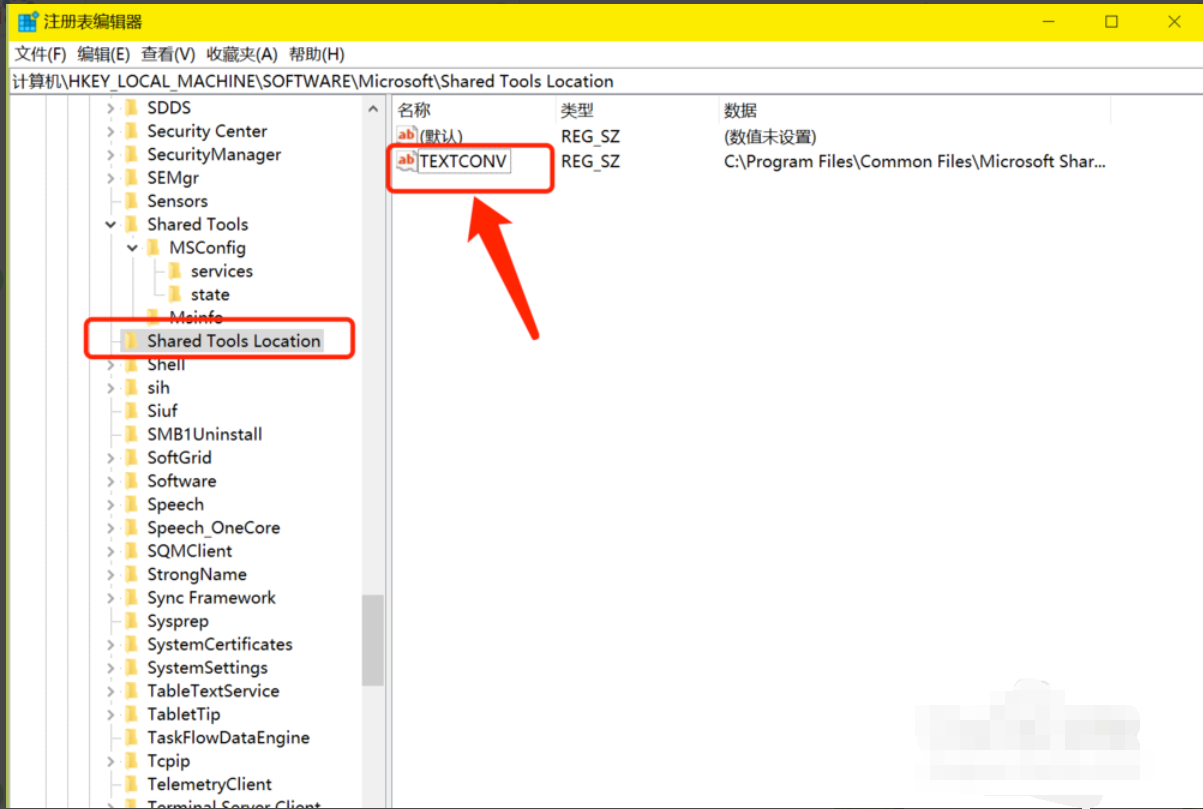1203x809 pixels.
Task: Click the TelemetryClient folder icon
Action: pos(130,784)
